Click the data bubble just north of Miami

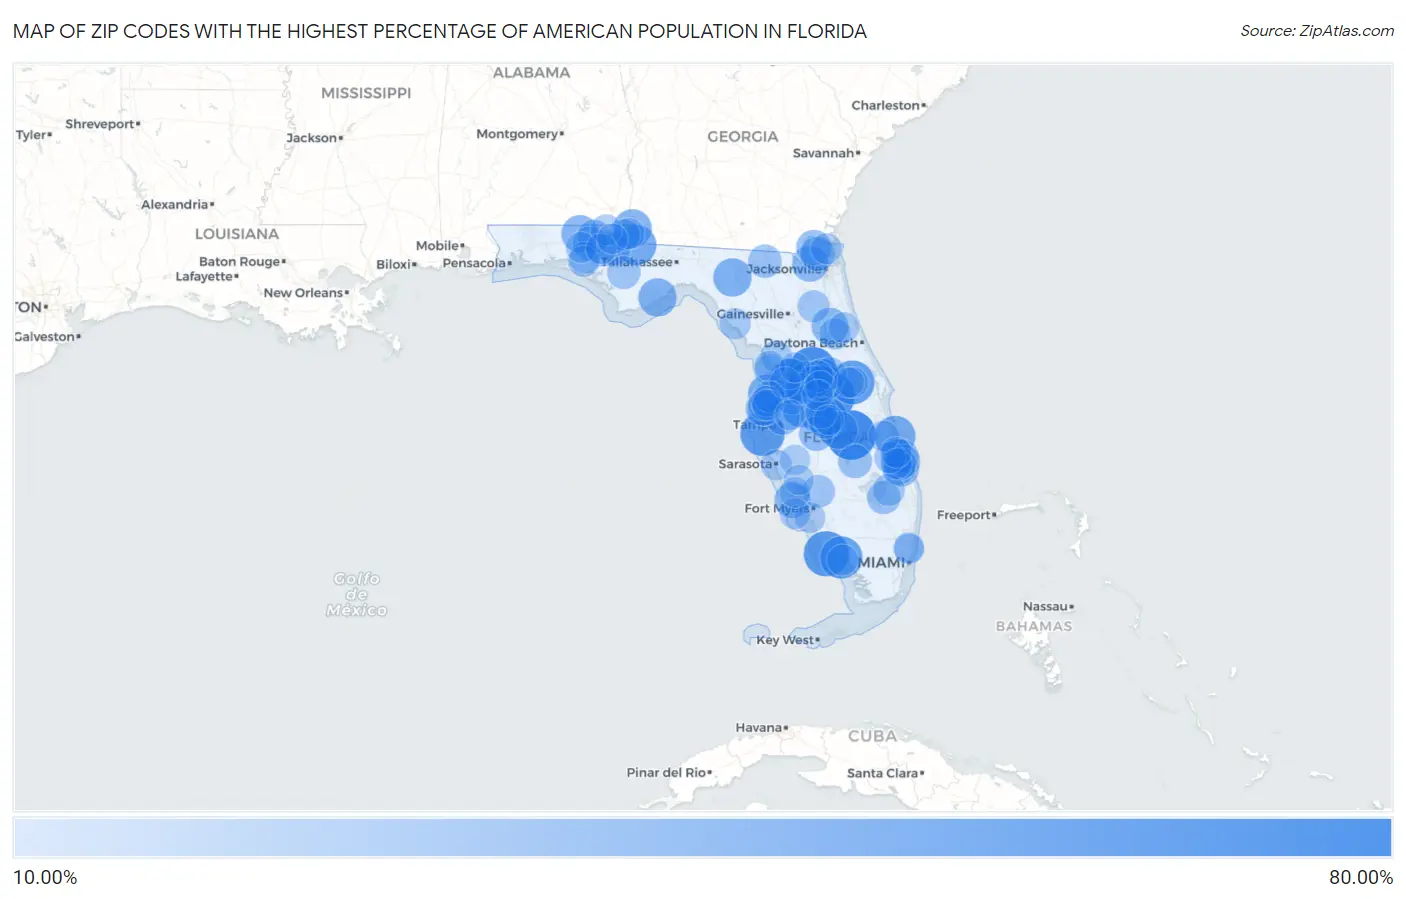(908, 547)
